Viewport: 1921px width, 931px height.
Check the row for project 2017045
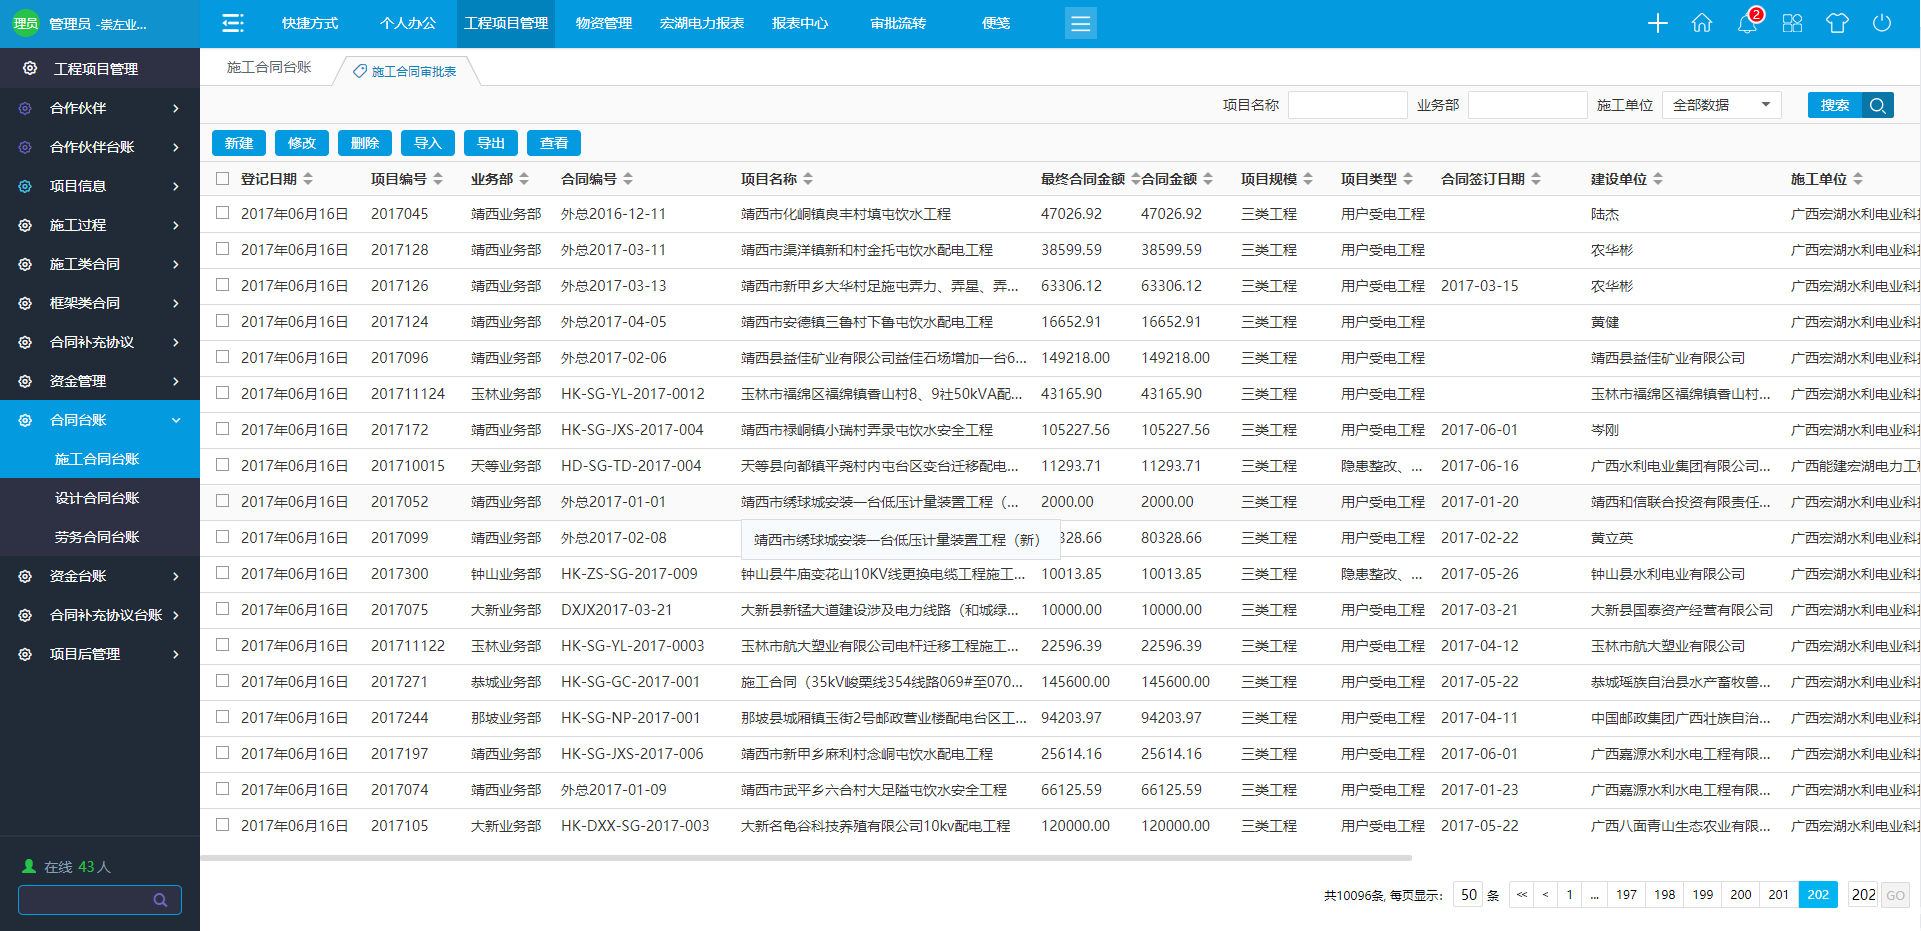click(x=223, y=213)
